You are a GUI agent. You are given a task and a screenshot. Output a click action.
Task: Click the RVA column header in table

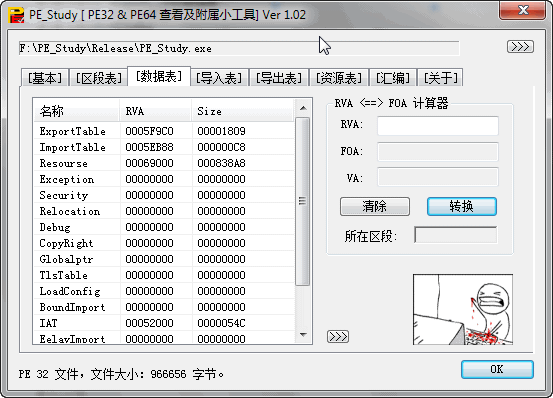click(156, 111)
